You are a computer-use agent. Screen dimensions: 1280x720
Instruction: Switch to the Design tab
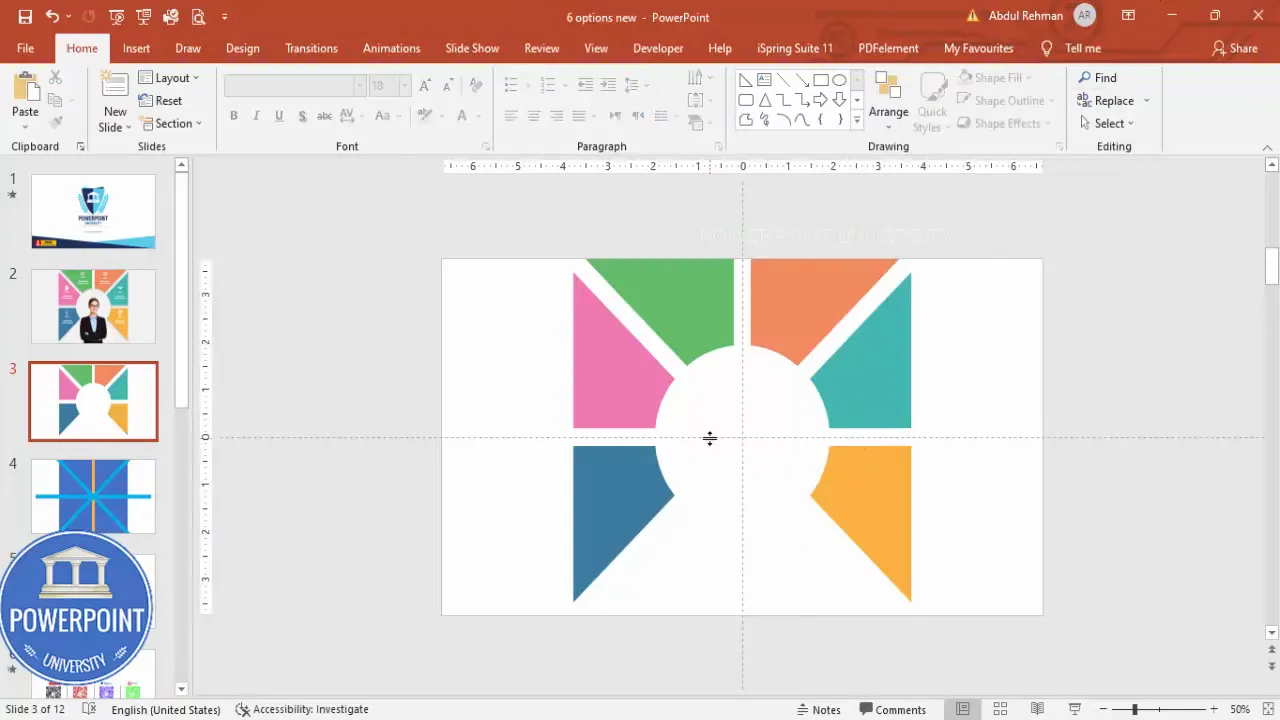tap(242, 48)
